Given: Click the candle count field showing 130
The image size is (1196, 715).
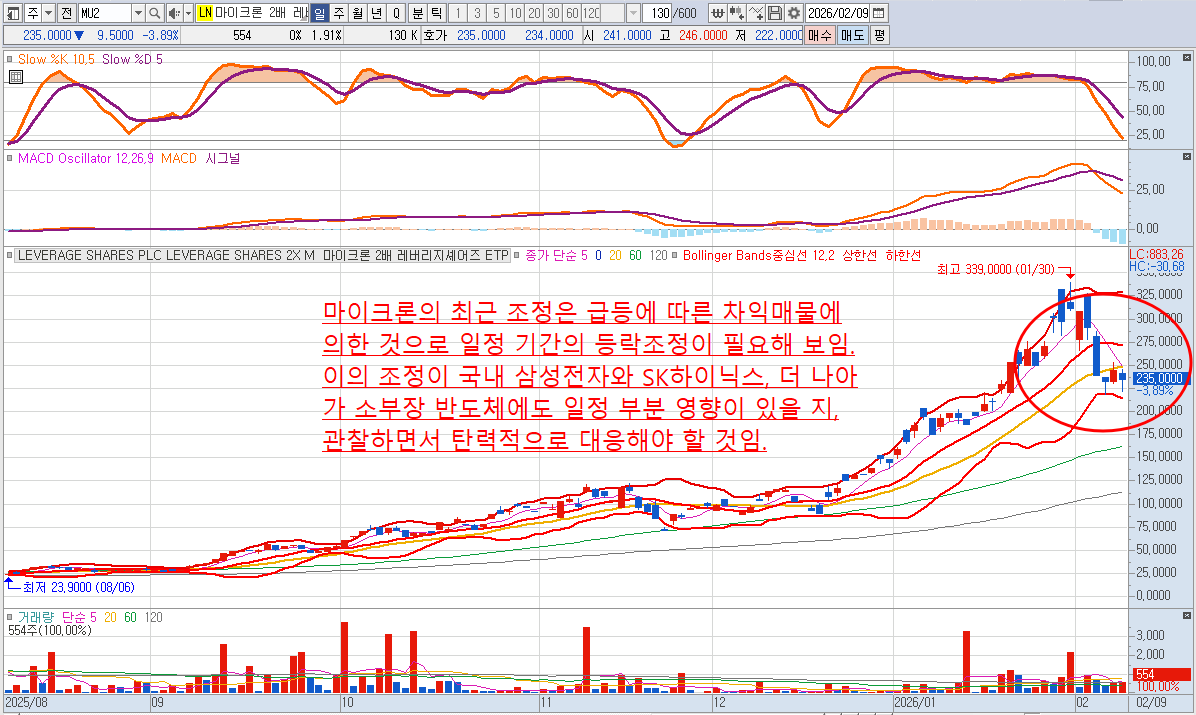Looking at the screenshot, I should pos(658,13).
